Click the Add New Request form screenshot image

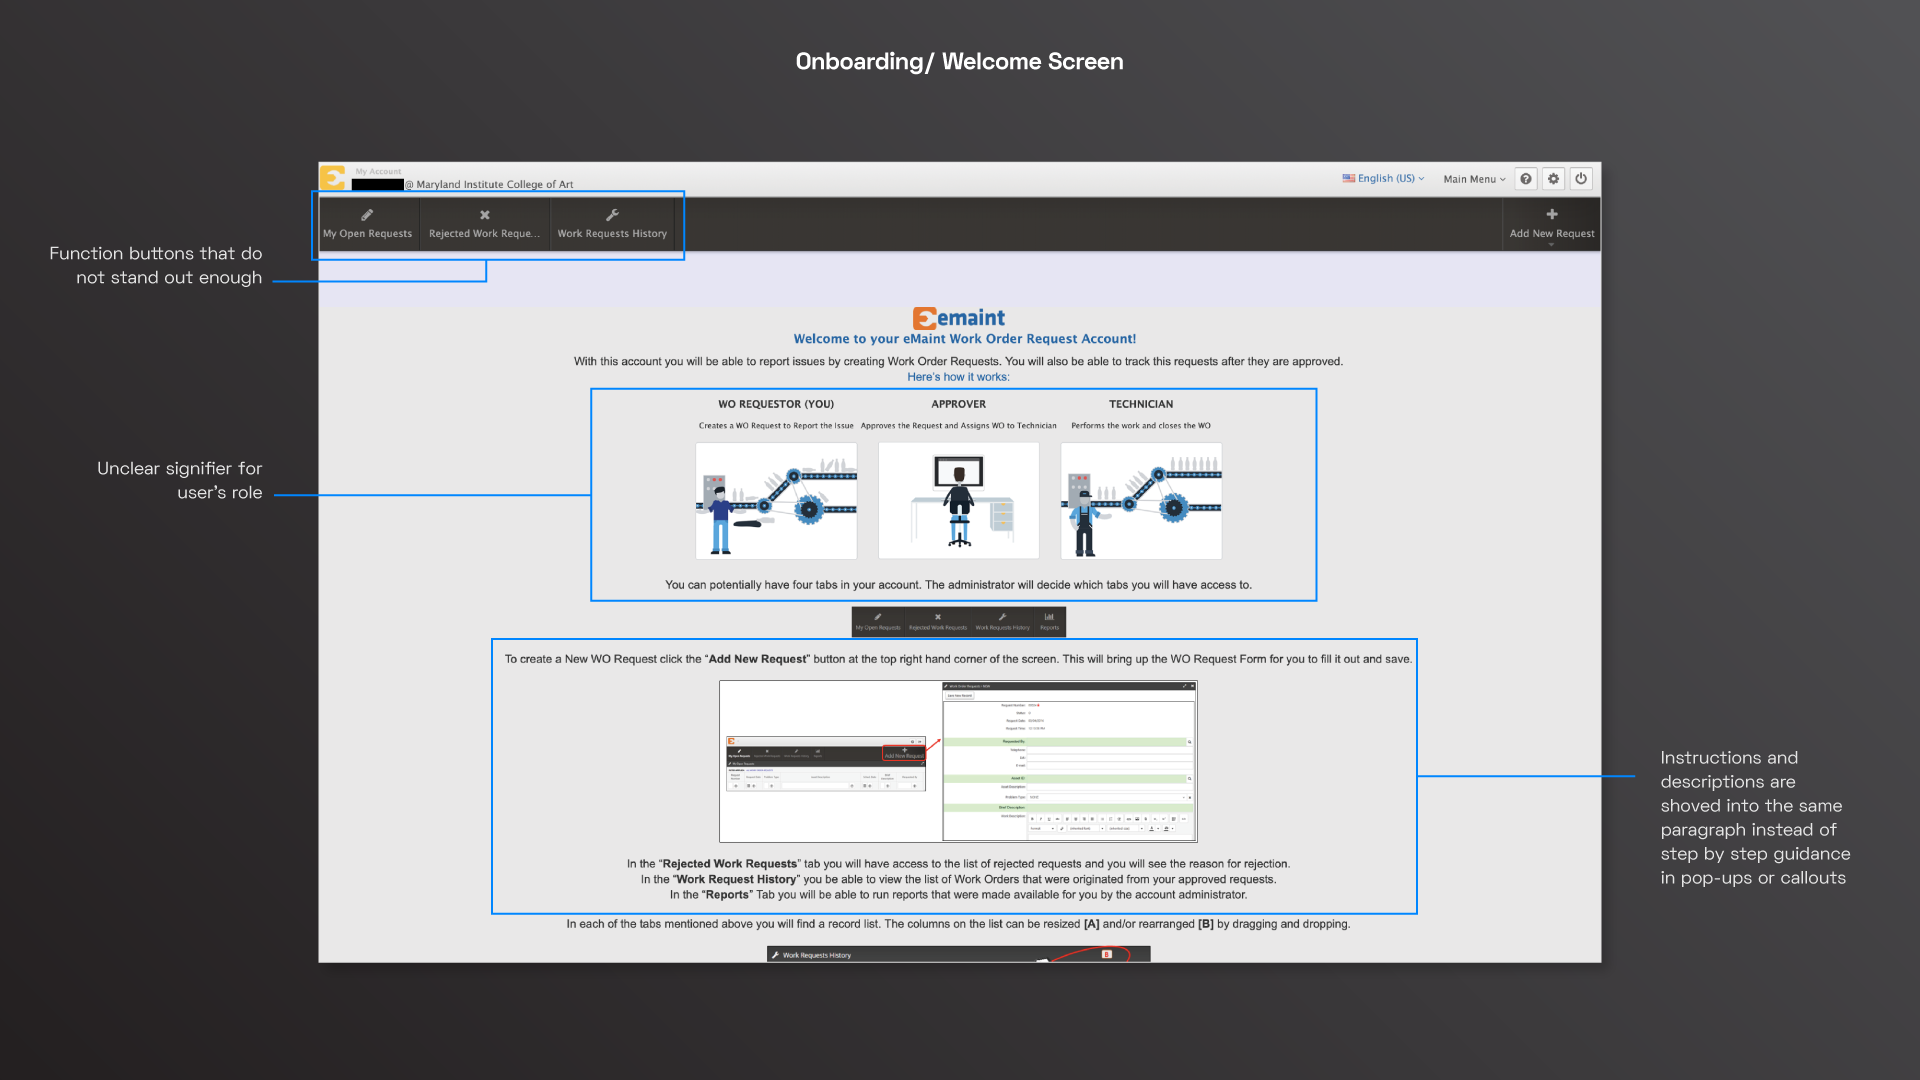point(958,762)
